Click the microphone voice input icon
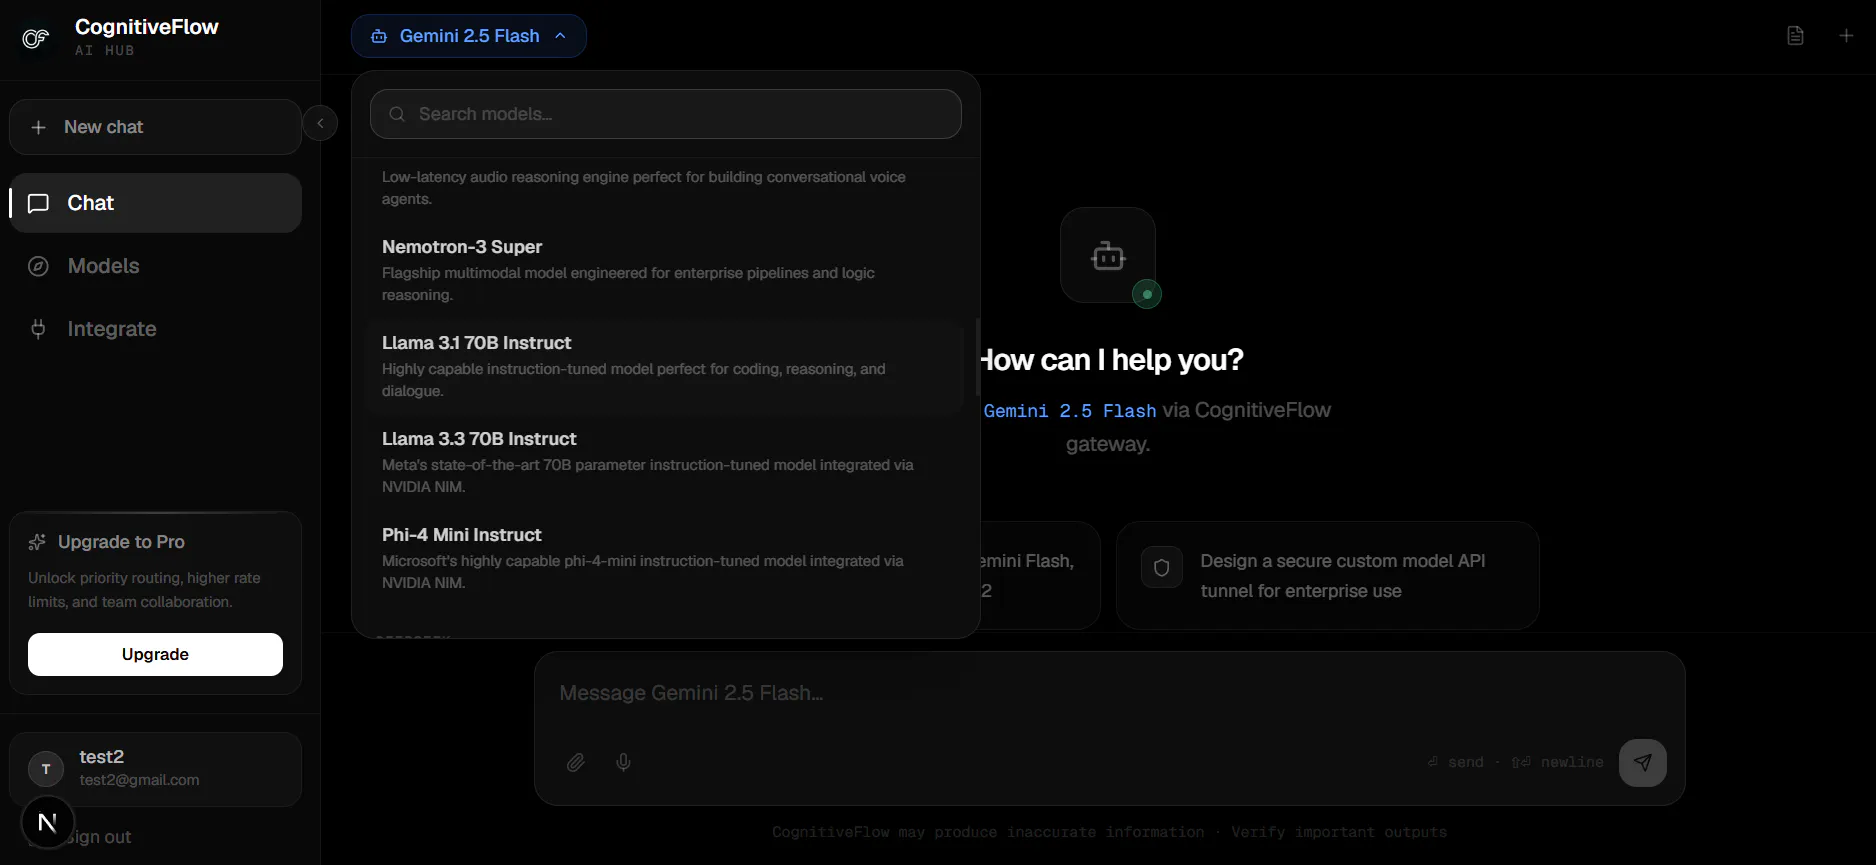Viewport: 1876px width, 865px height. [x=623, y=762]
